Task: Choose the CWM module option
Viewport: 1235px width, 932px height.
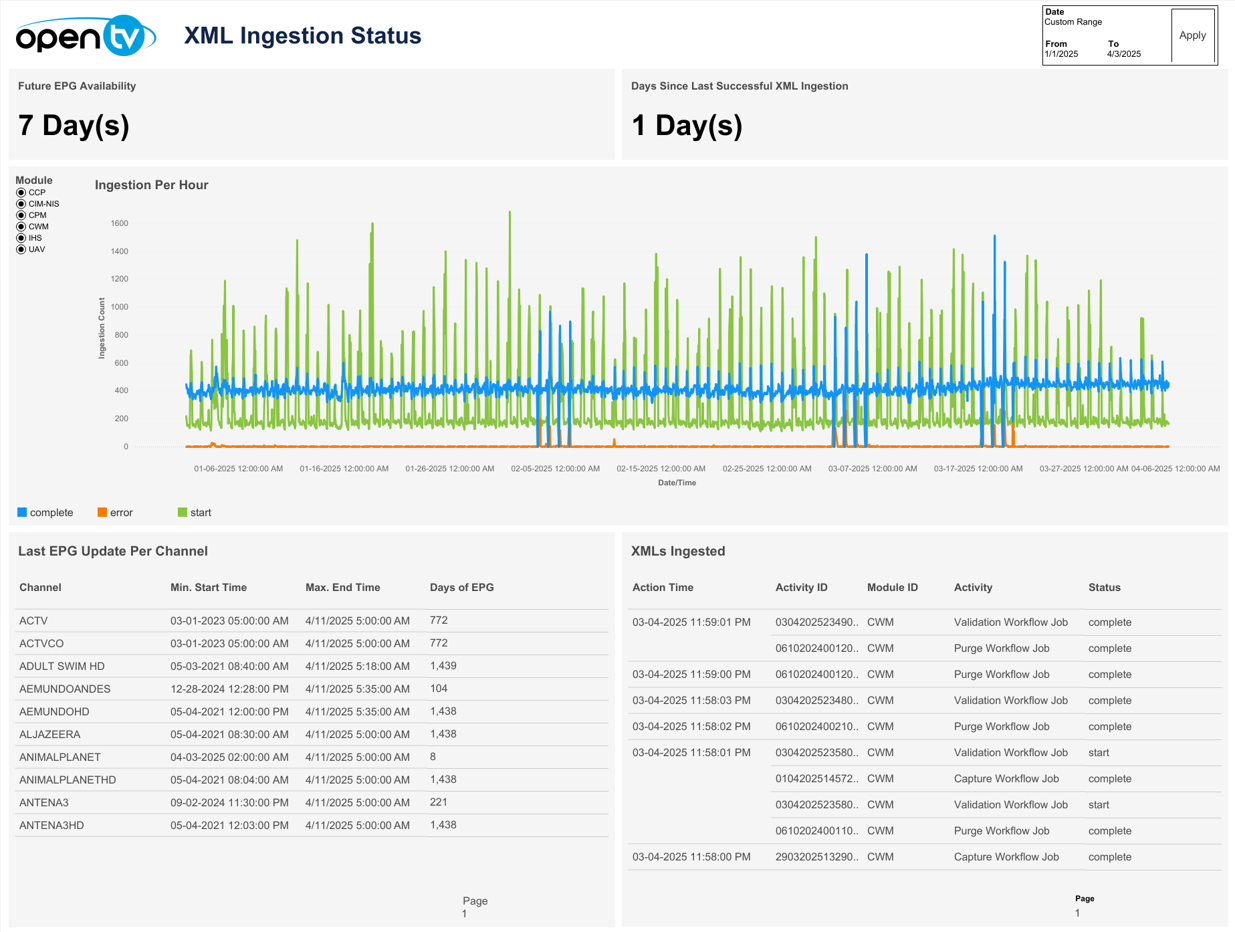Action: point(21,227)
